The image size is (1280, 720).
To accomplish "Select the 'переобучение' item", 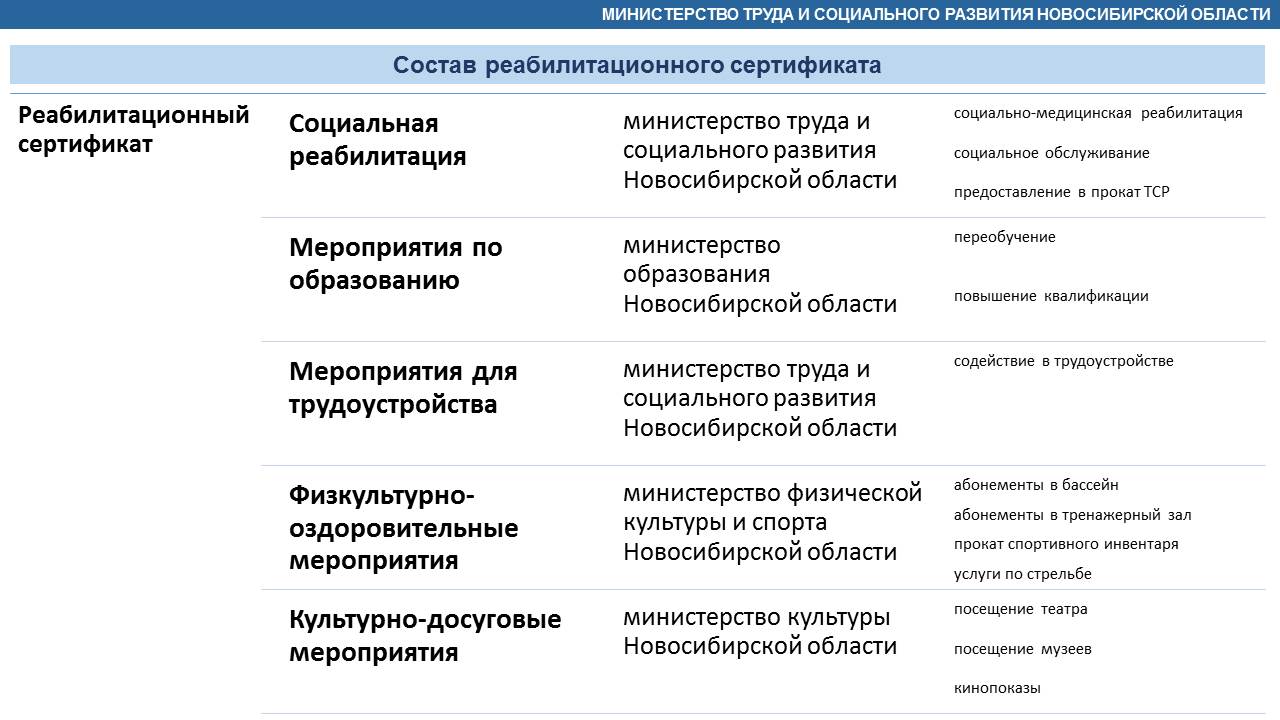I will pos(1004,237).
